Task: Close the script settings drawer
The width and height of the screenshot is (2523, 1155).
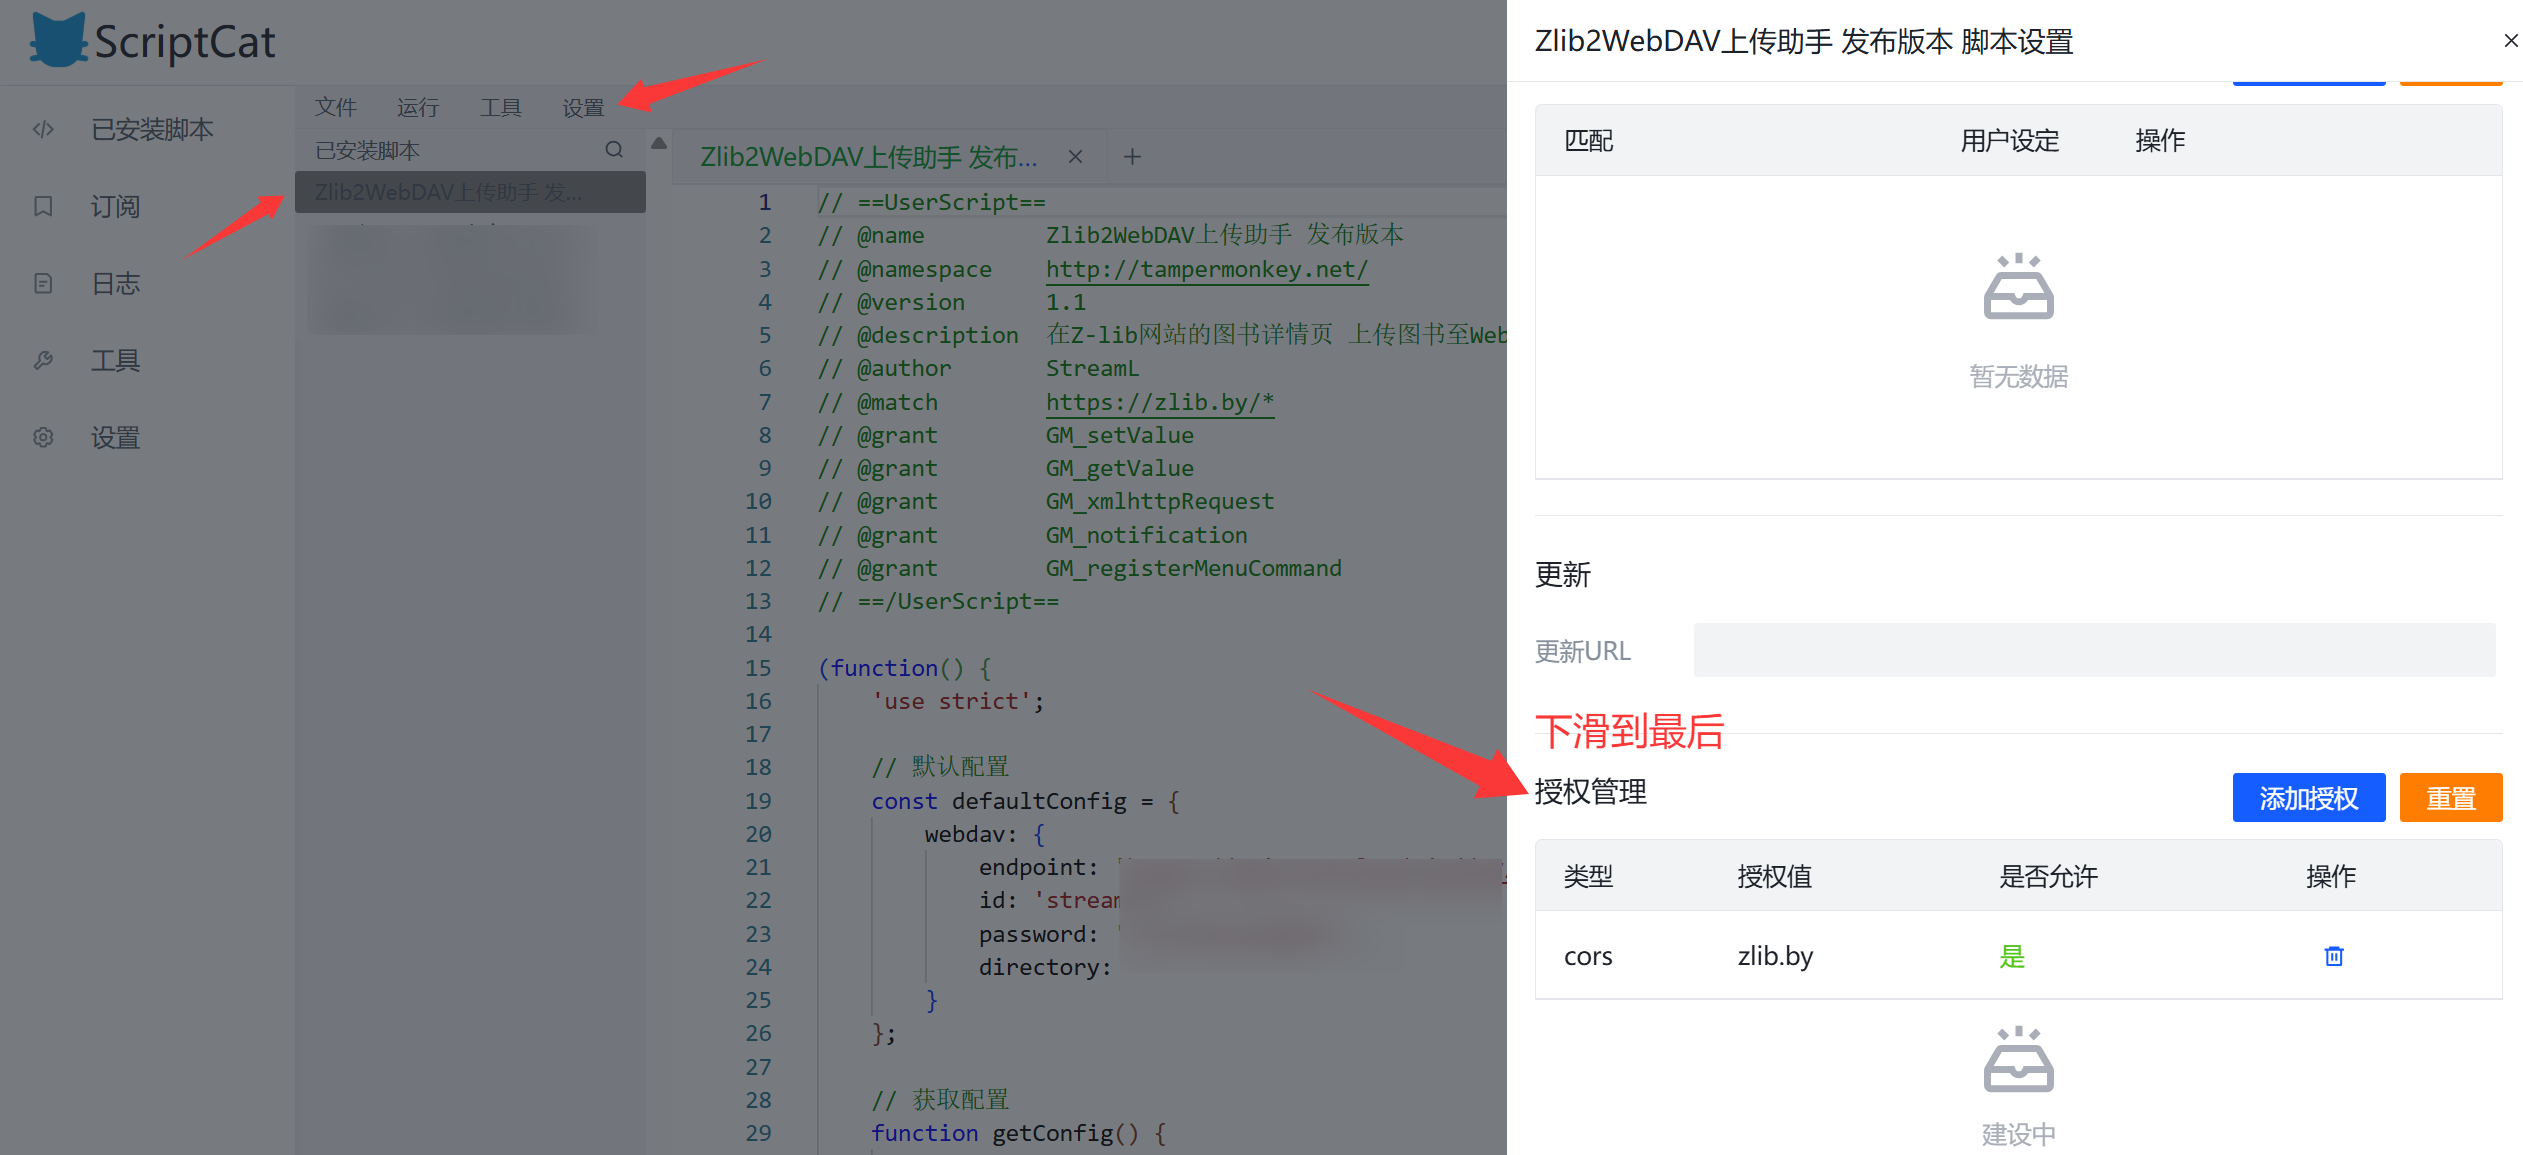Action: coord(2510,41)
